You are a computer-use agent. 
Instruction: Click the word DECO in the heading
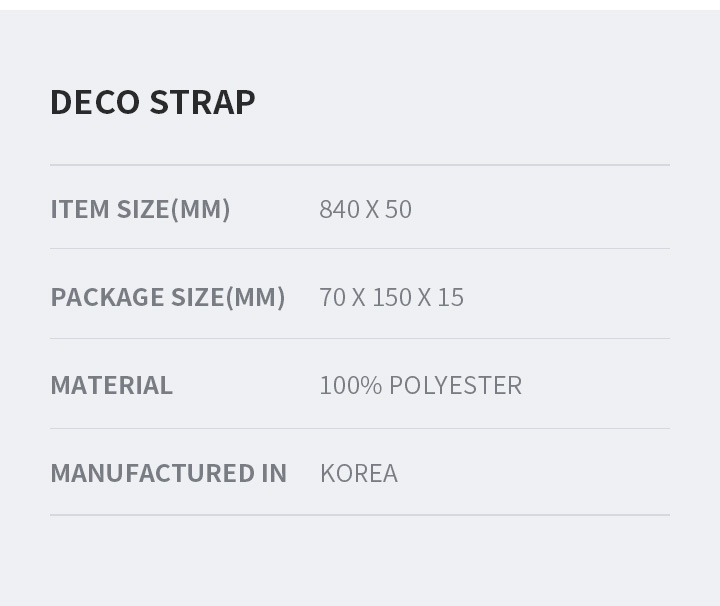[95, 102]
